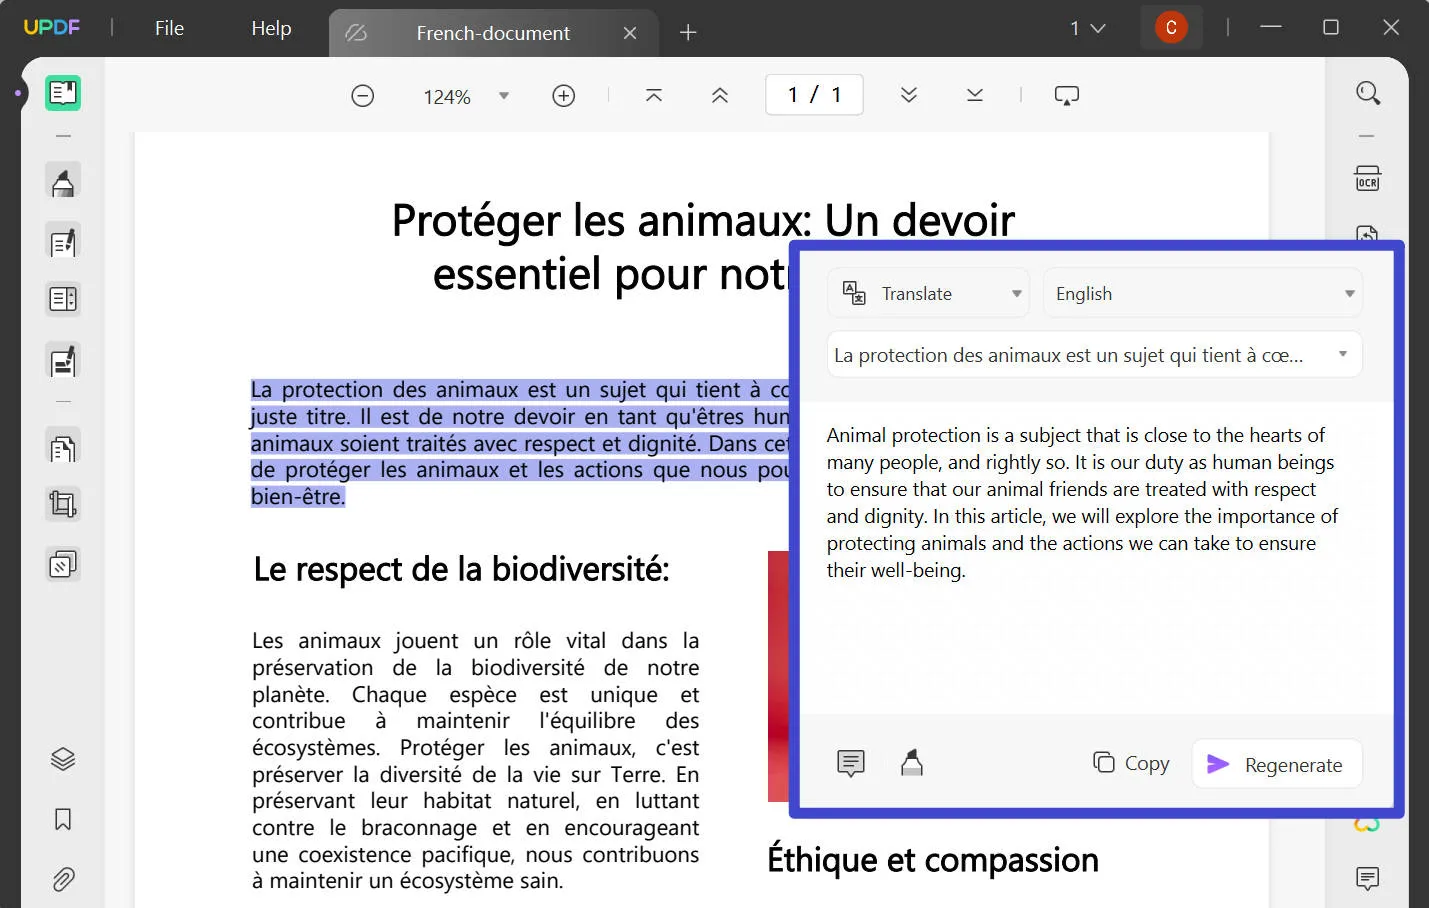Start presentation mode from the toolbar
The width and height of the screenshot is (1429, 908).
tap(1067, 94)
